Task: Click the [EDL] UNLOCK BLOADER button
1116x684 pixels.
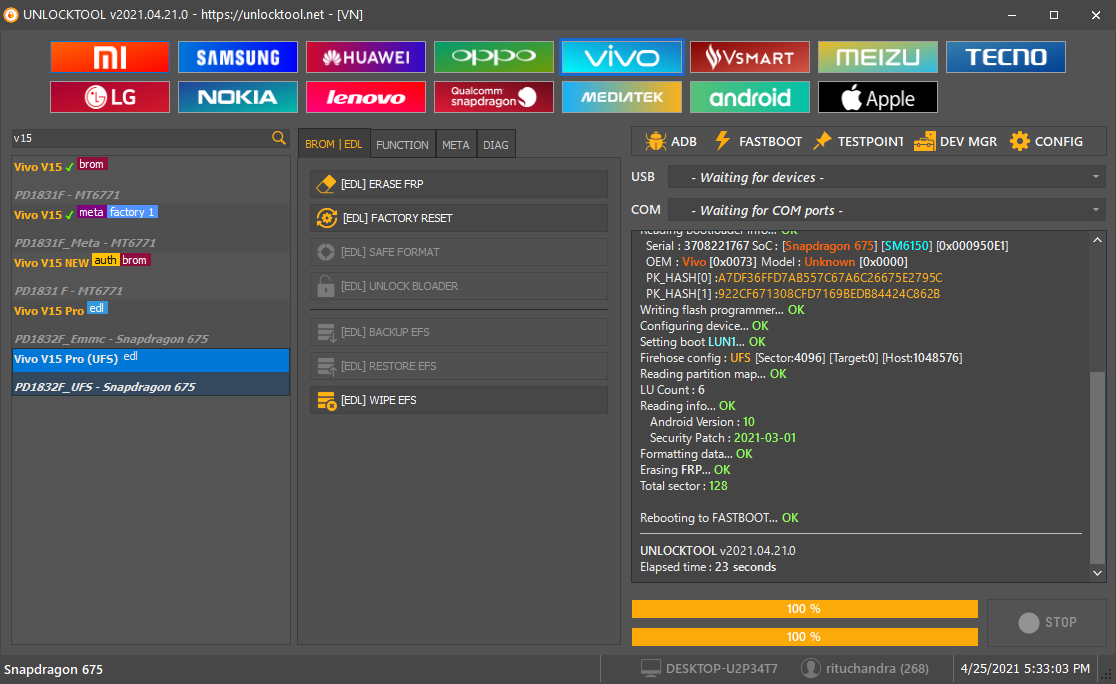Action: [x=459, y=286]
